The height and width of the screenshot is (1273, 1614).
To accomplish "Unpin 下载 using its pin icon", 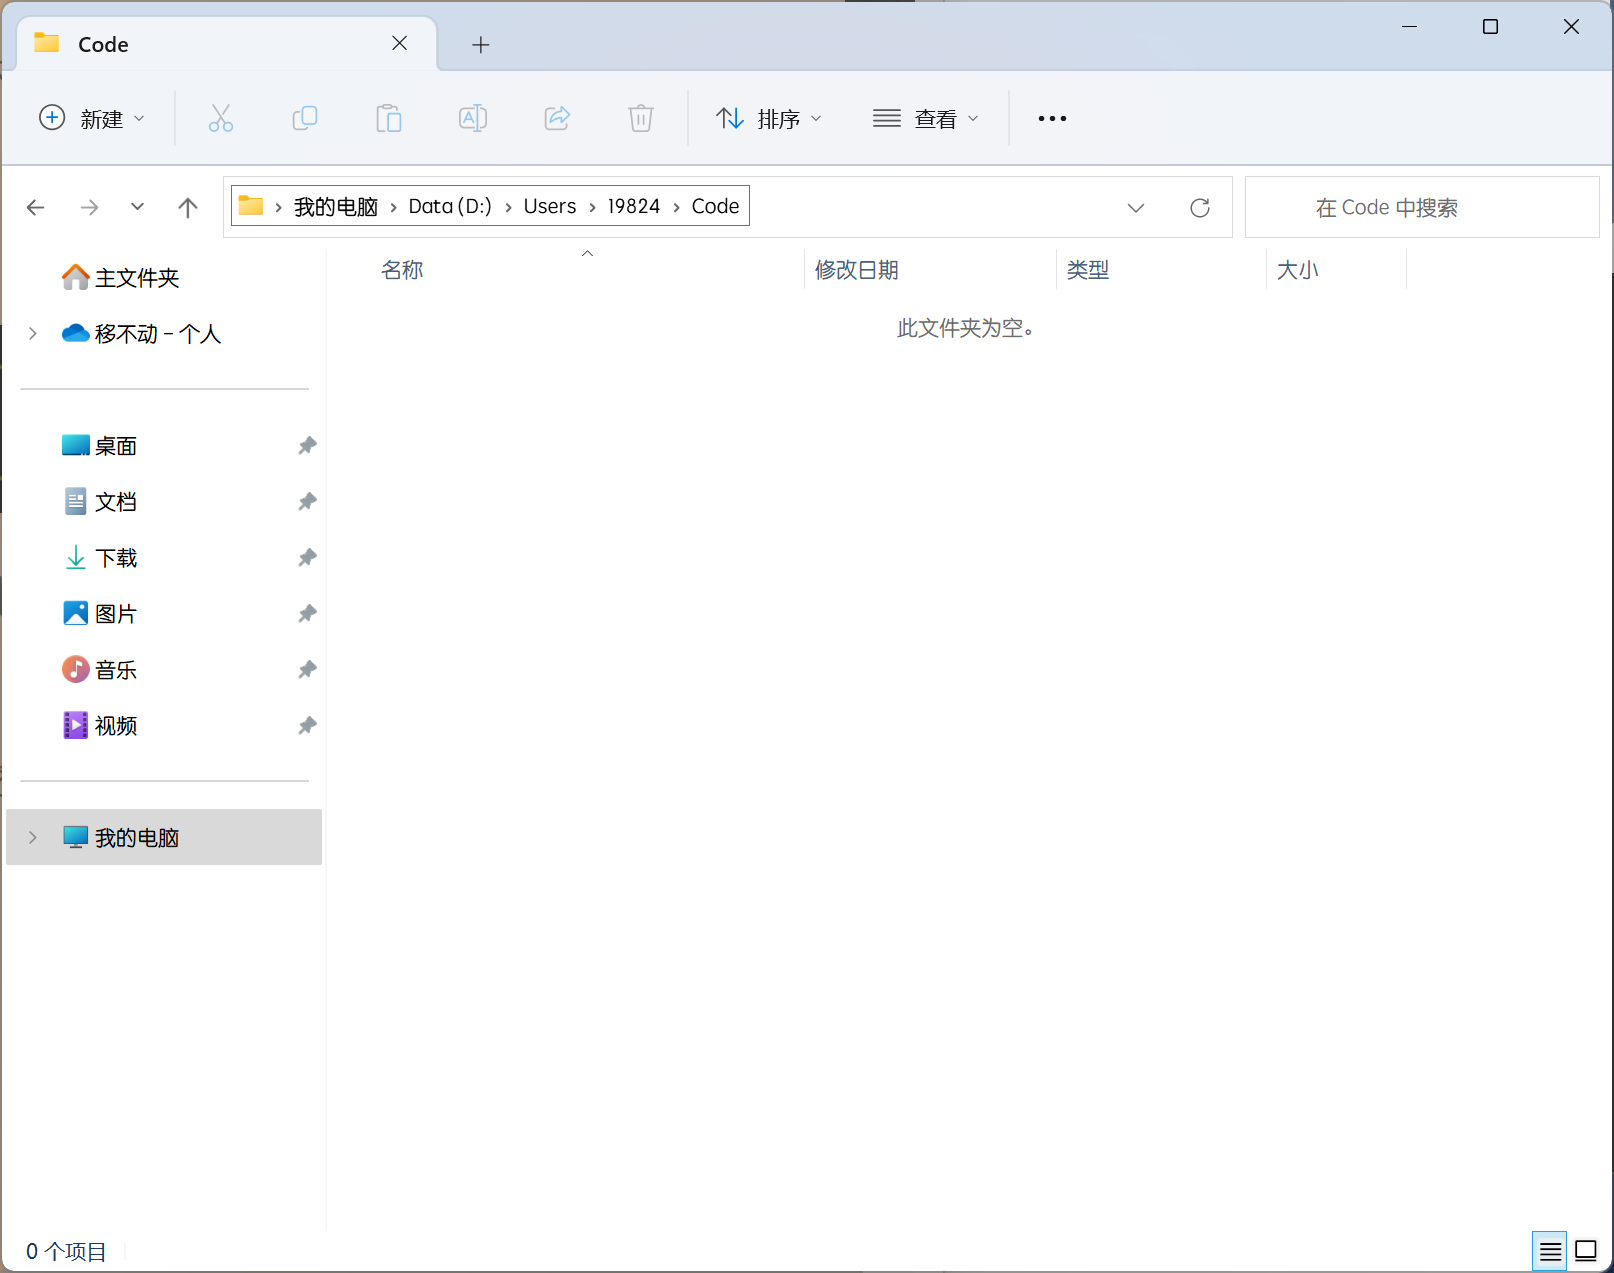I will [307, 558].
